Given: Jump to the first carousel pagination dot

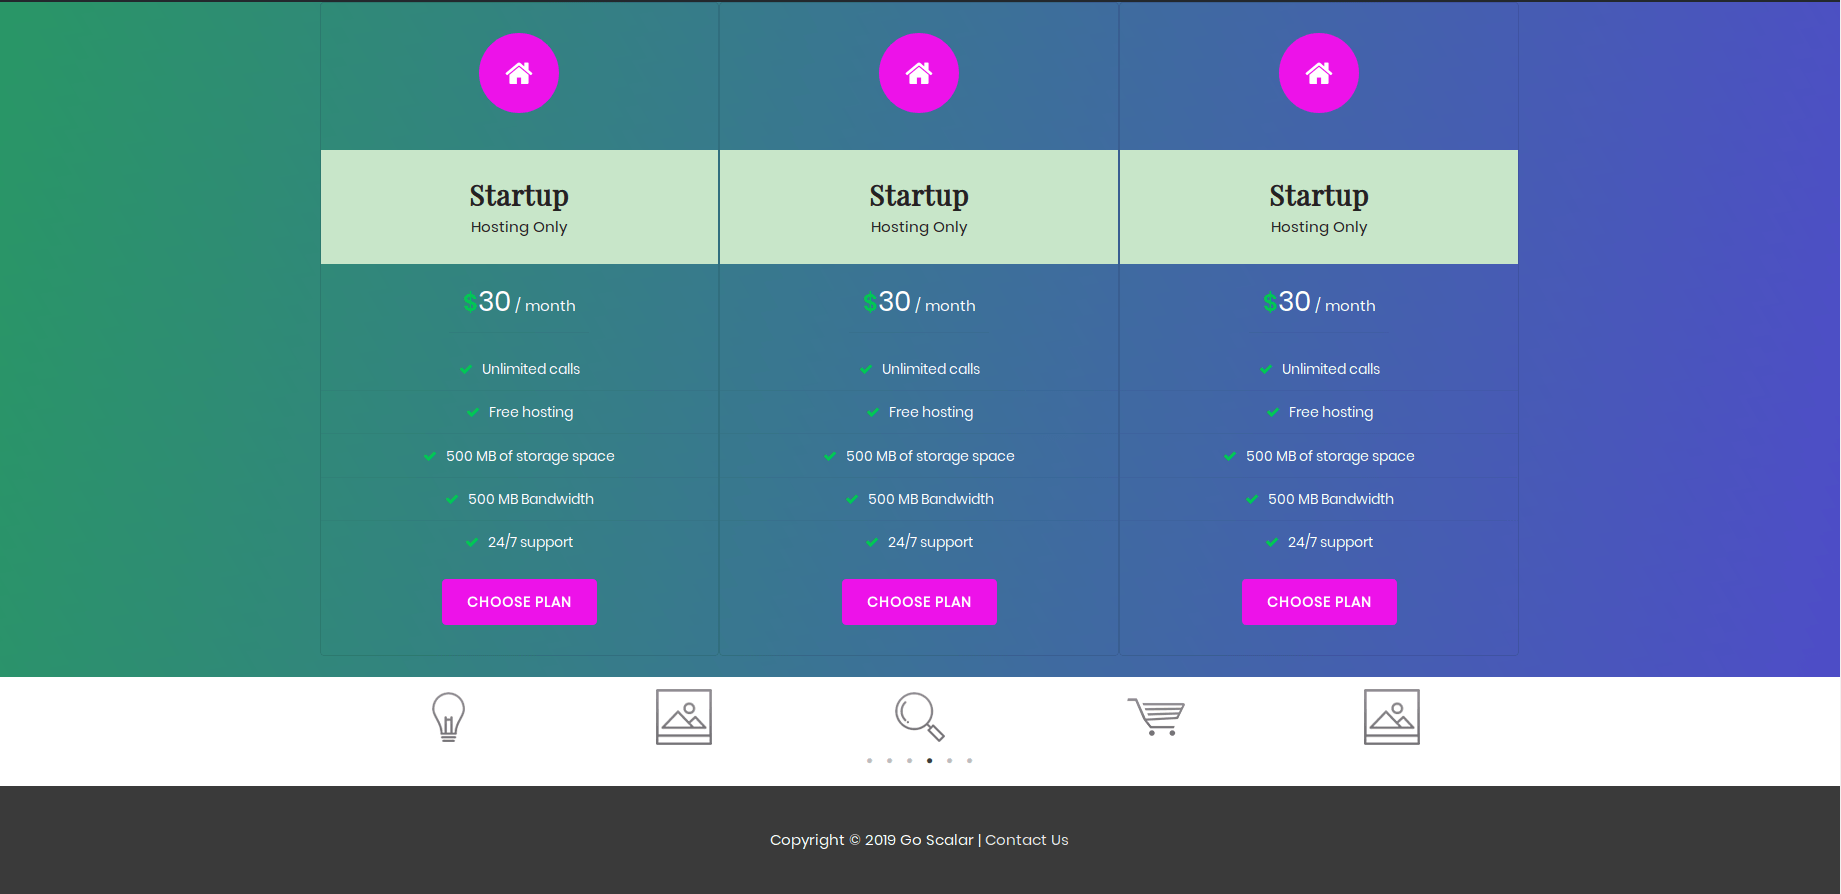Looking at the screenshot, I should point(870,761).
